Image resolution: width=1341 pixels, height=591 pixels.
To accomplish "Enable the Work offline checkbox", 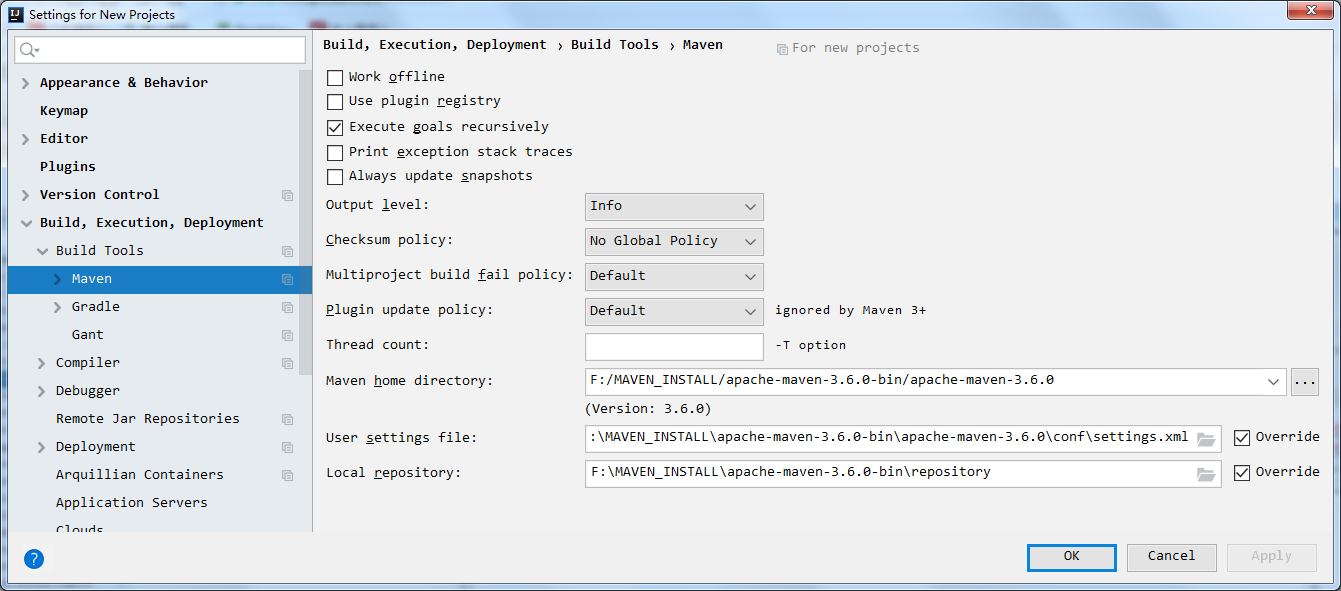I will pos(335,77).
